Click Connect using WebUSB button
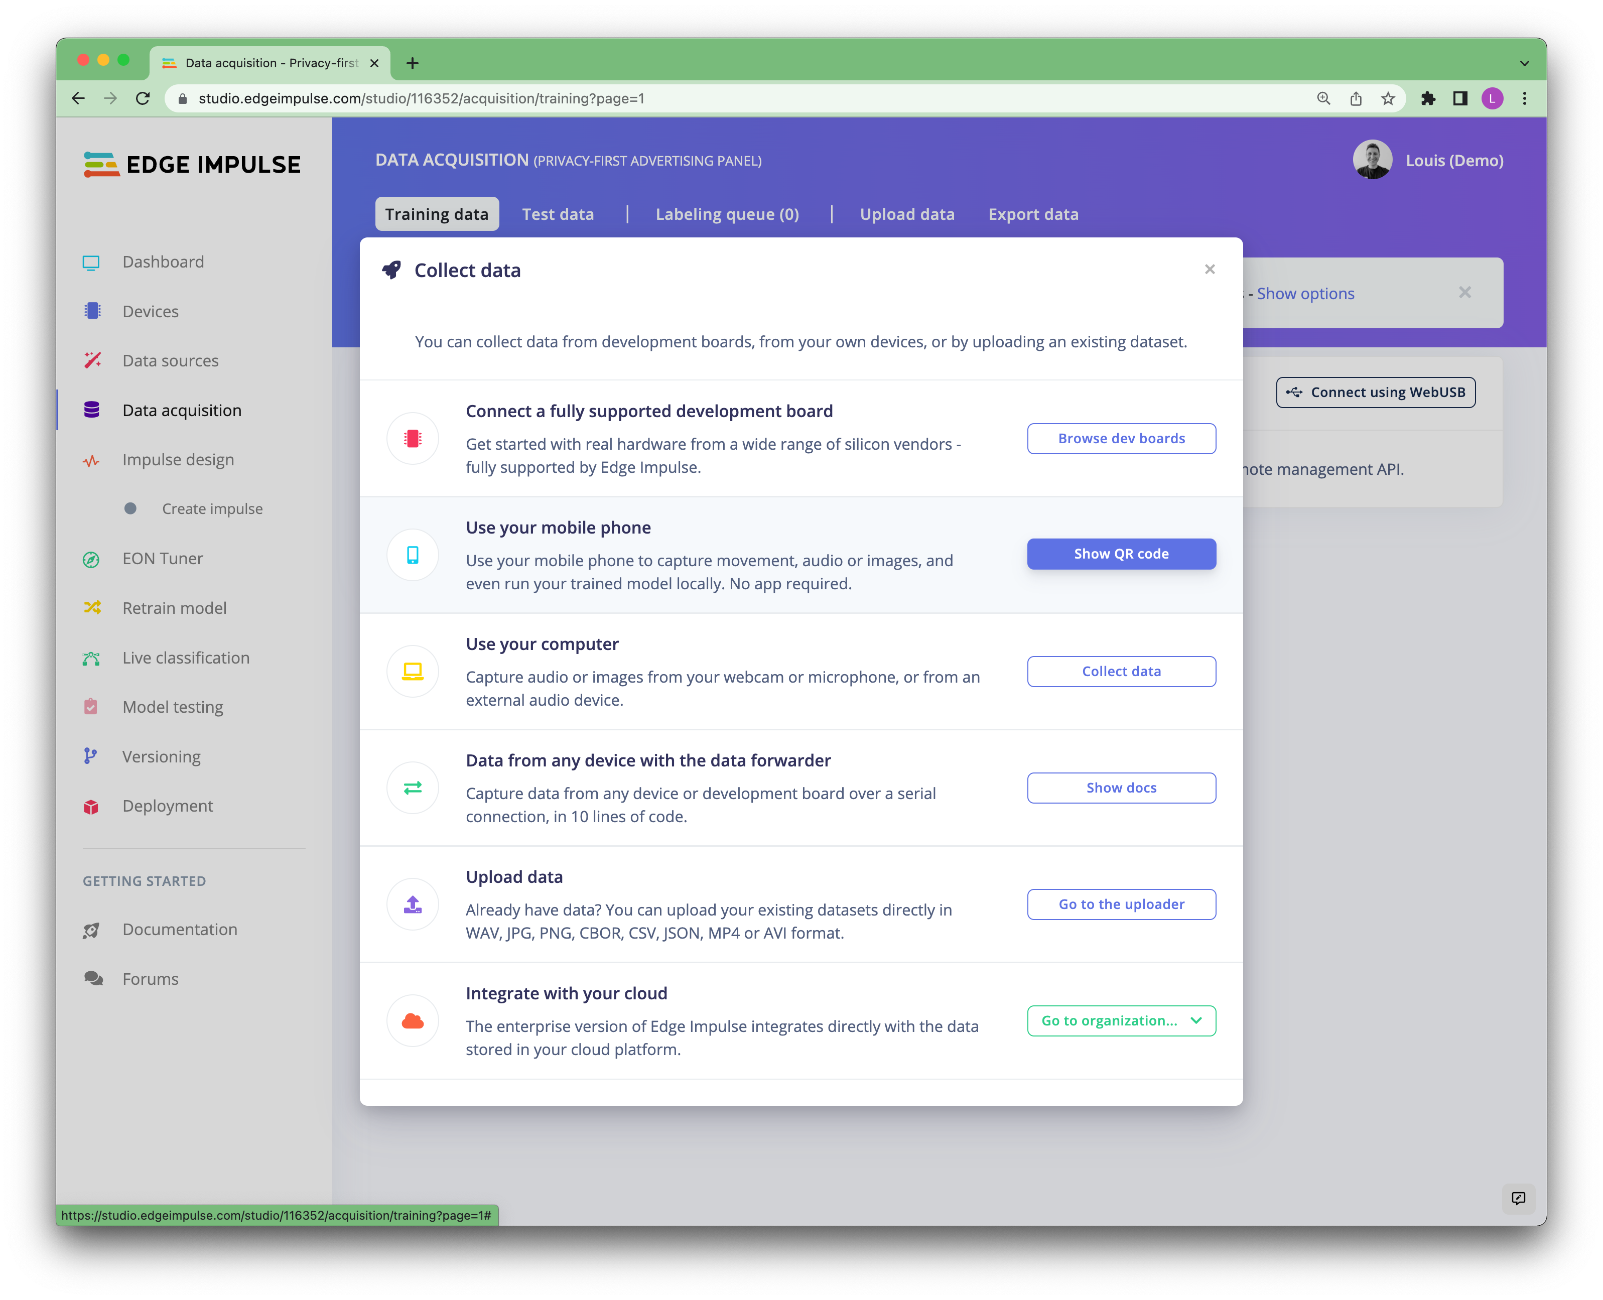This screenshot has height=1300, width=1603. (x=1375, y=392)
